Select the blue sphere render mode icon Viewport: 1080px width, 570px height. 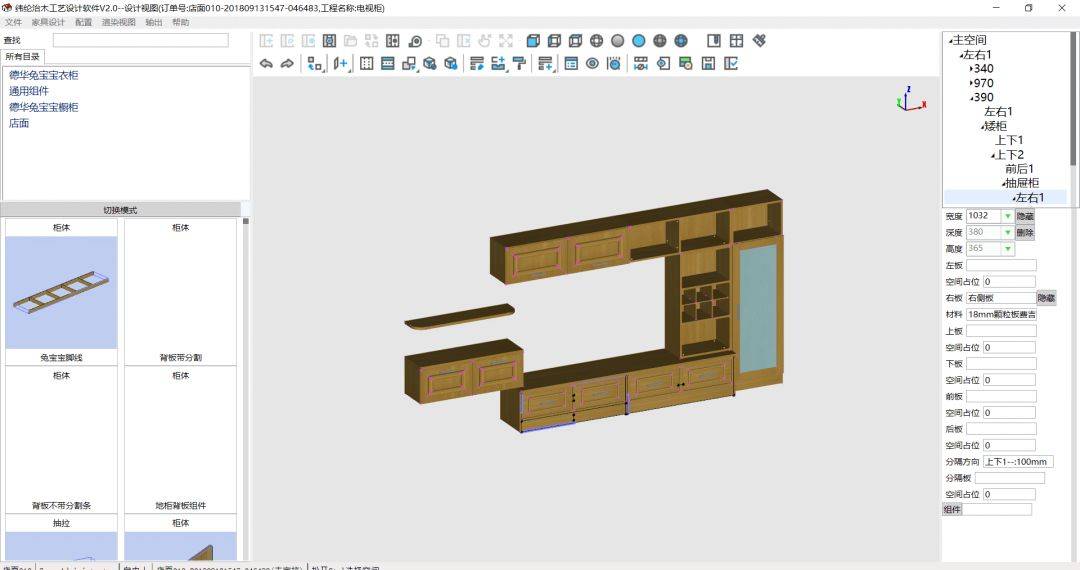638,41
